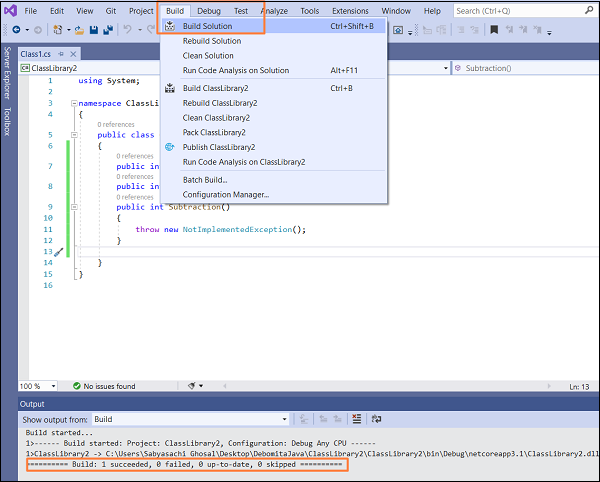Image resolution: width=600 pixels, height=482 pixels.
Task: Open the Server Explorer side tab
Action: click(x=7, y=72)
